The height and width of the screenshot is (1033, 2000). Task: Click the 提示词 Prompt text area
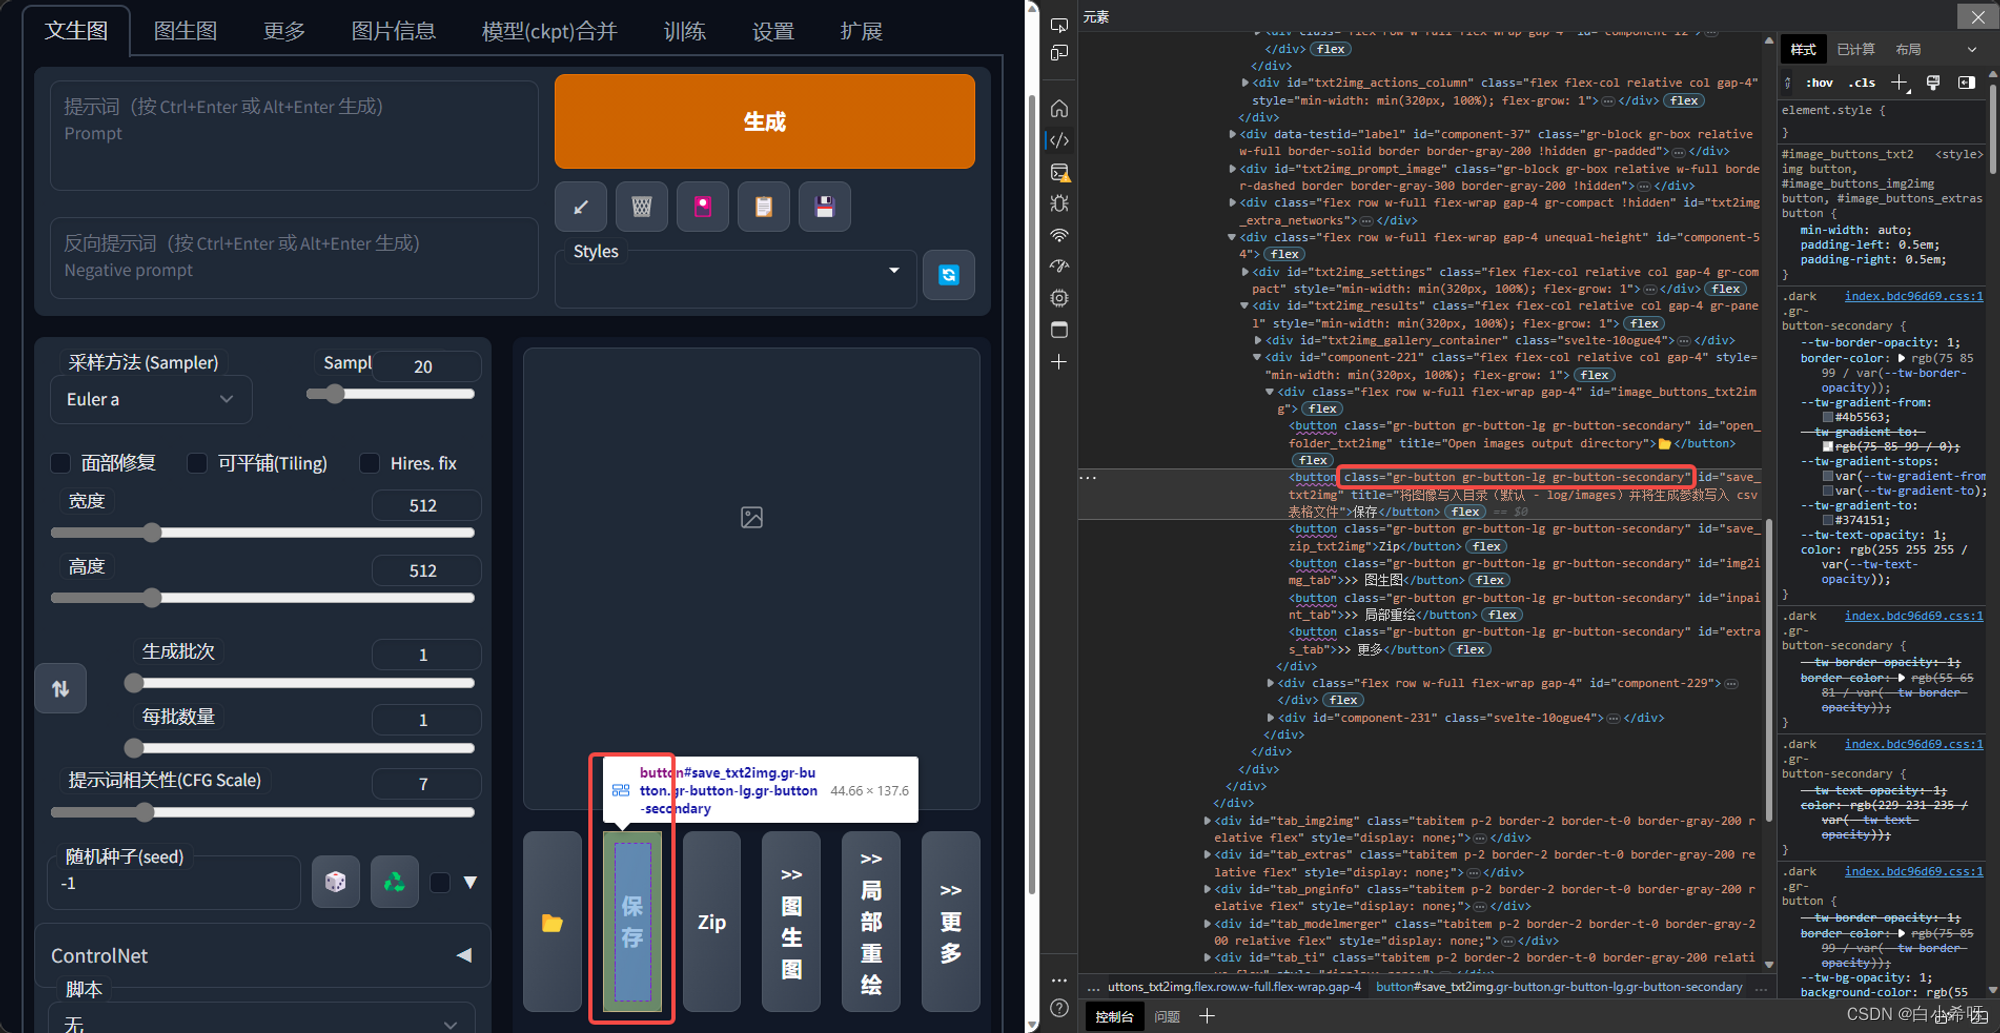(294, 135)
